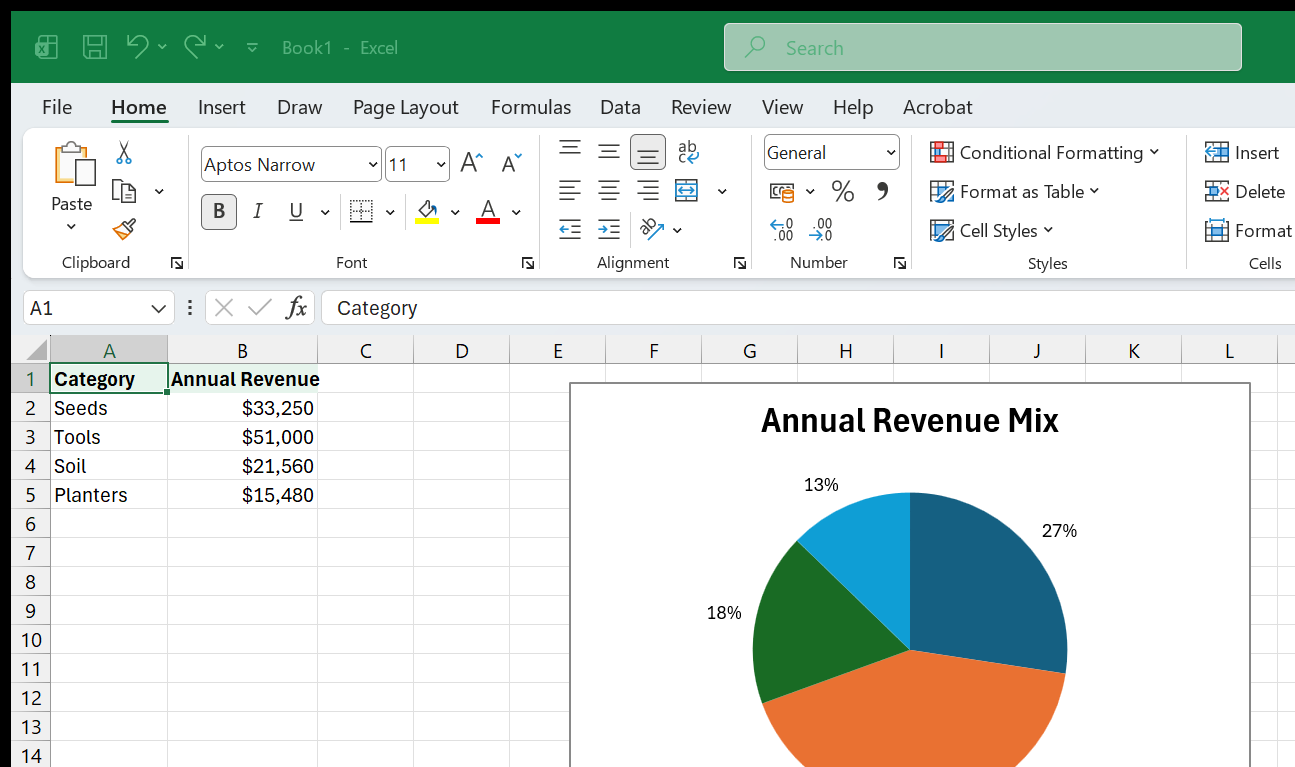Click Increase Decimal icon
This screenshot has height=767, width=1295.
(782, 230)
